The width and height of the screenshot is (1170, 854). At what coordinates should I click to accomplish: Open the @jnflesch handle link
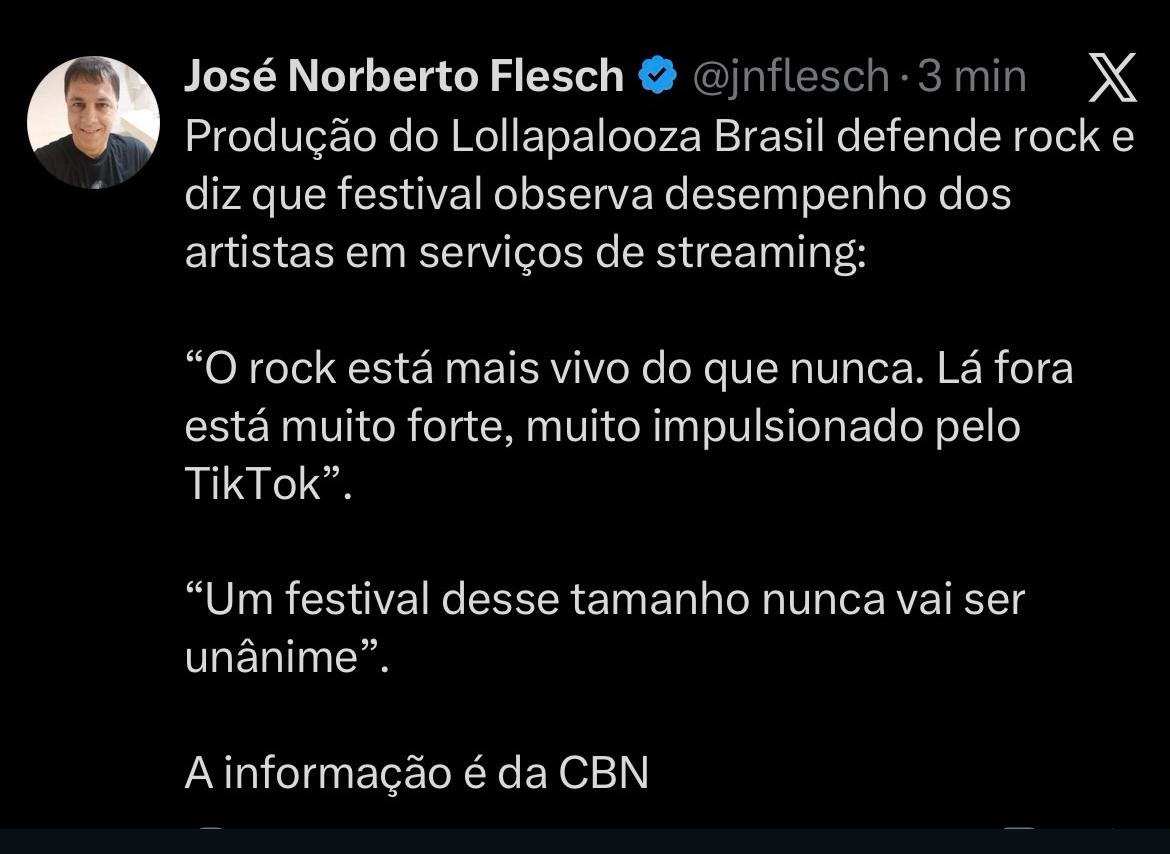click(x=790, y=77)
